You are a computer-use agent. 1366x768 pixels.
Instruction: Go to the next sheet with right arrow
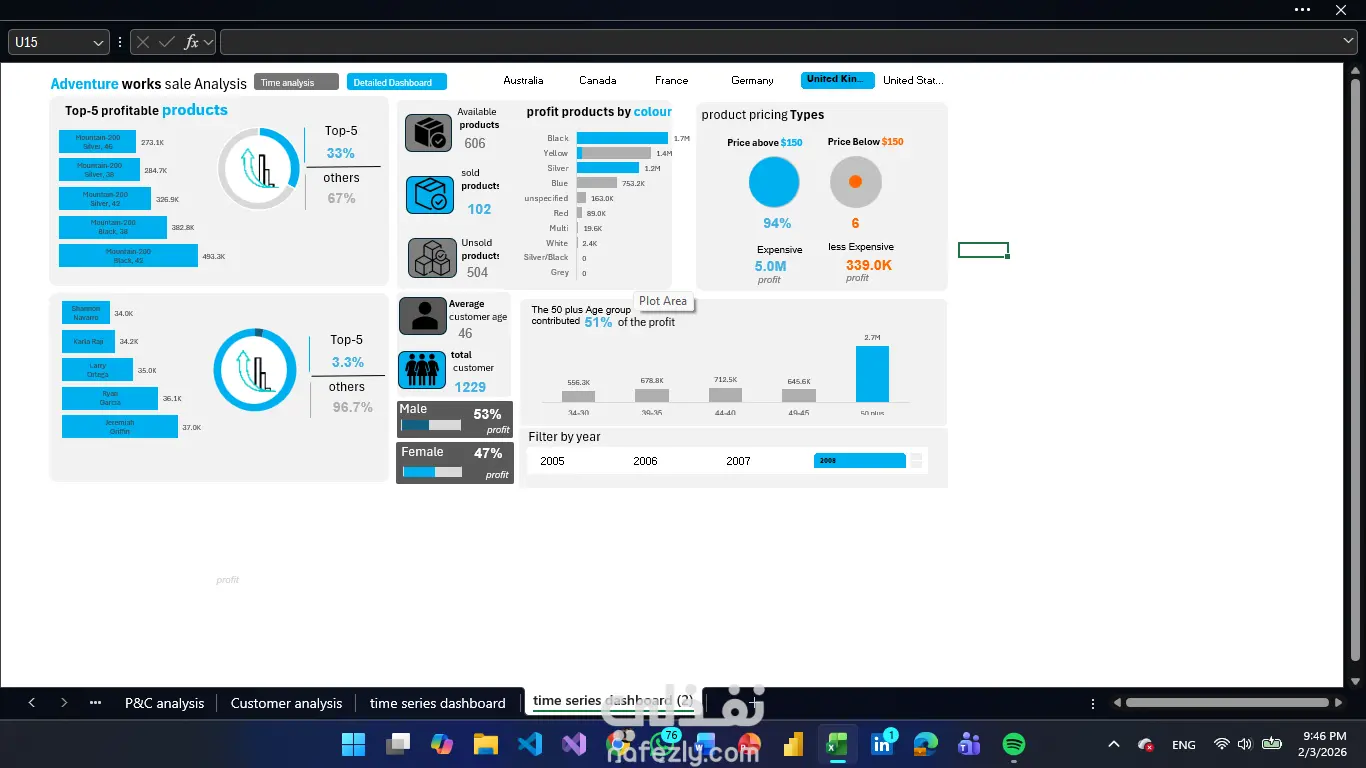(x=64, y=703)
